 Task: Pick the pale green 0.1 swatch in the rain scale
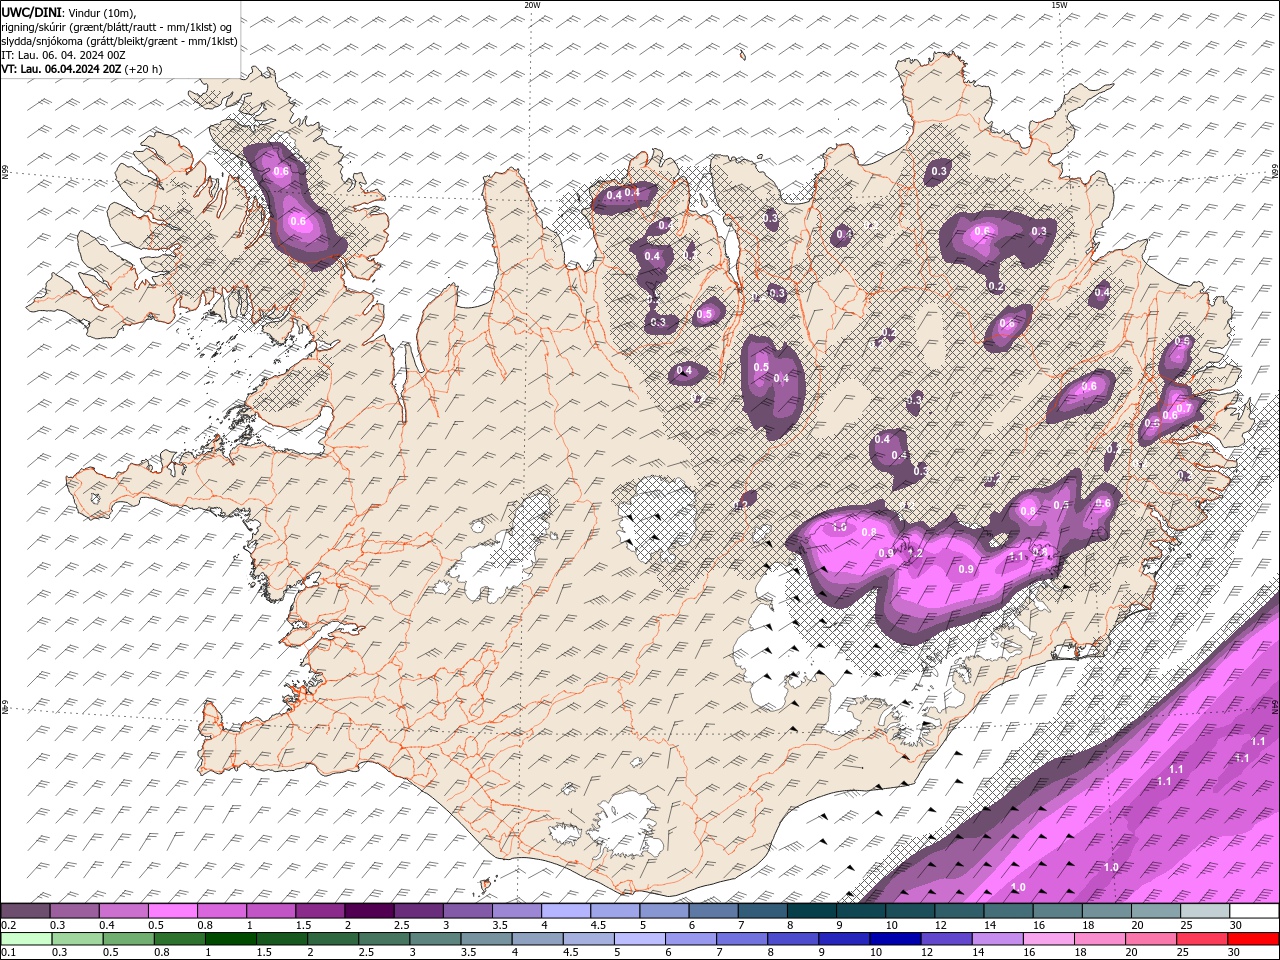(x=26, y=939)
